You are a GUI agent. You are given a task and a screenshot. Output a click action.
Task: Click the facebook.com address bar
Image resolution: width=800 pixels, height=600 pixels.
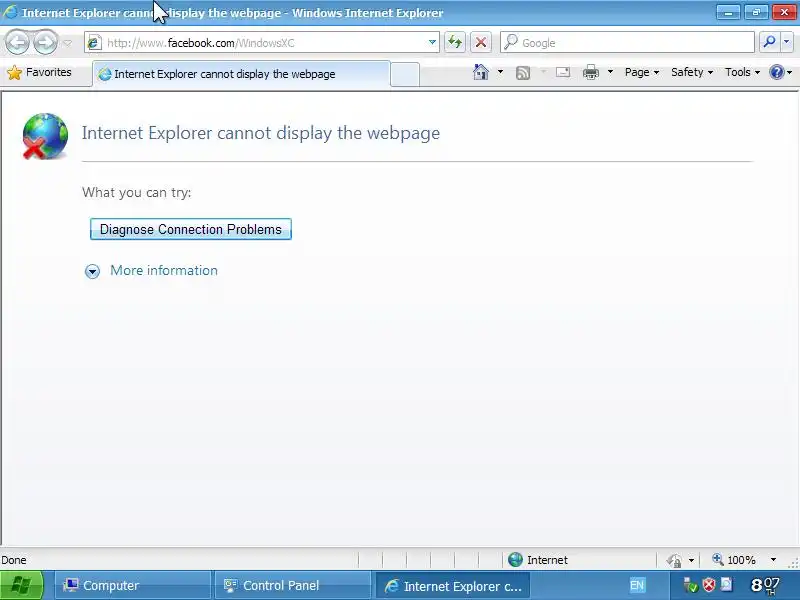[x=262, y=43]
